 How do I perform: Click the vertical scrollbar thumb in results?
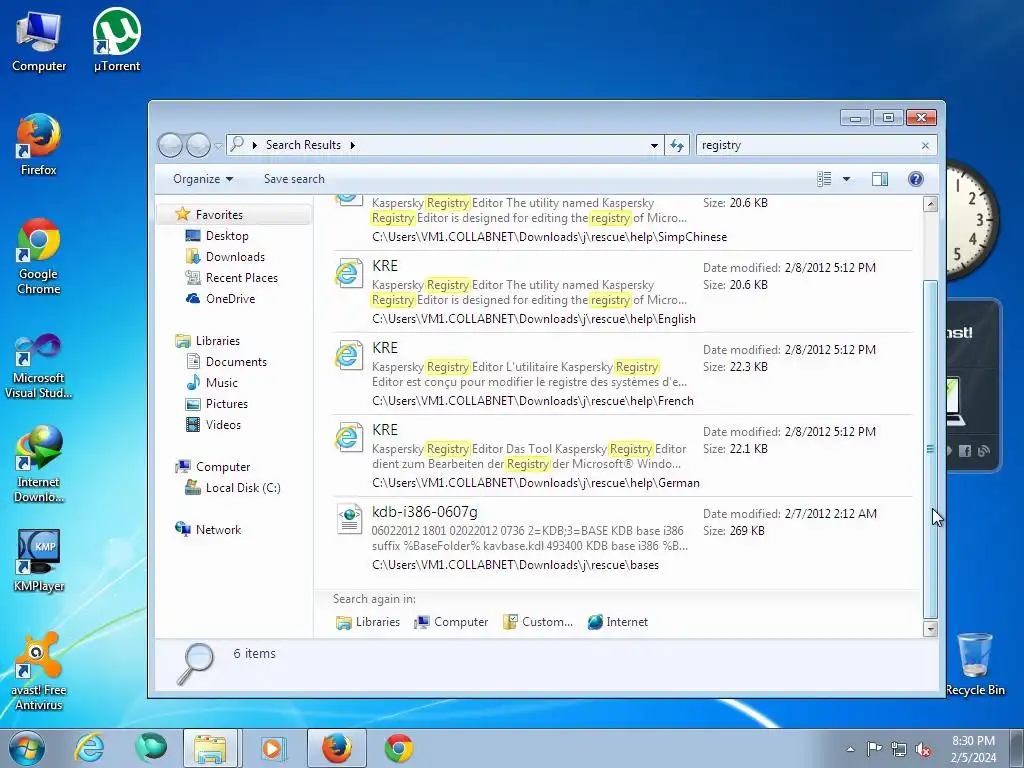click(x=930, y=449)
